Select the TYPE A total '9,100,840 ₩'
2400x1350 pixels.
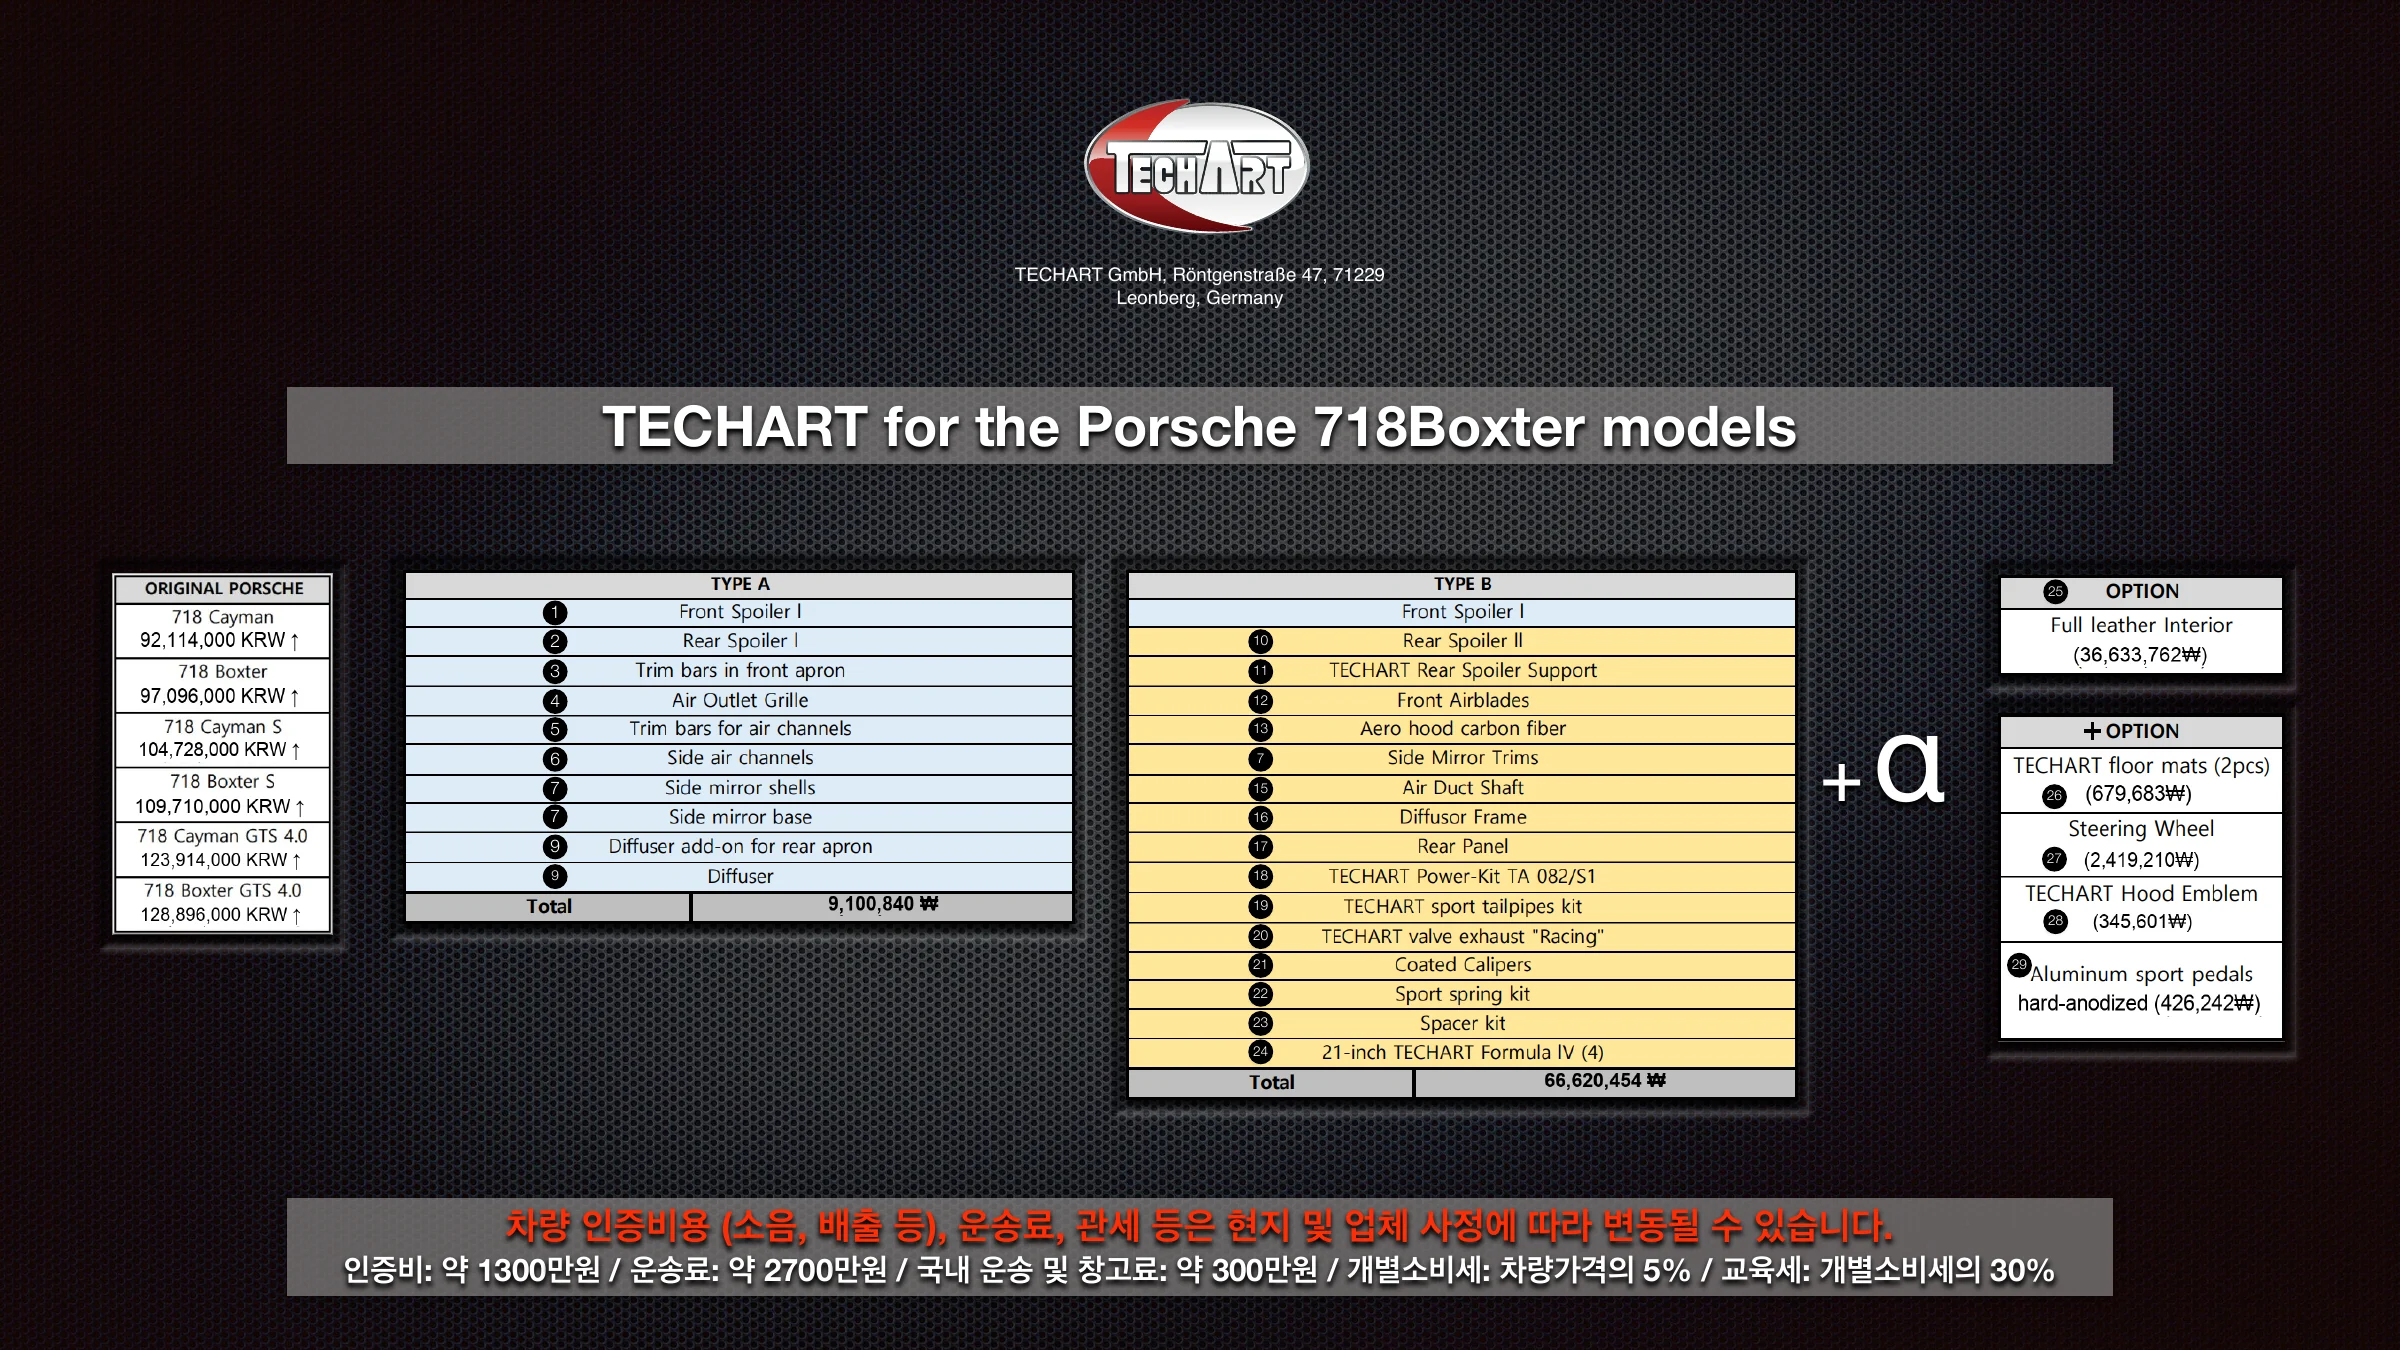click(882, 905)
